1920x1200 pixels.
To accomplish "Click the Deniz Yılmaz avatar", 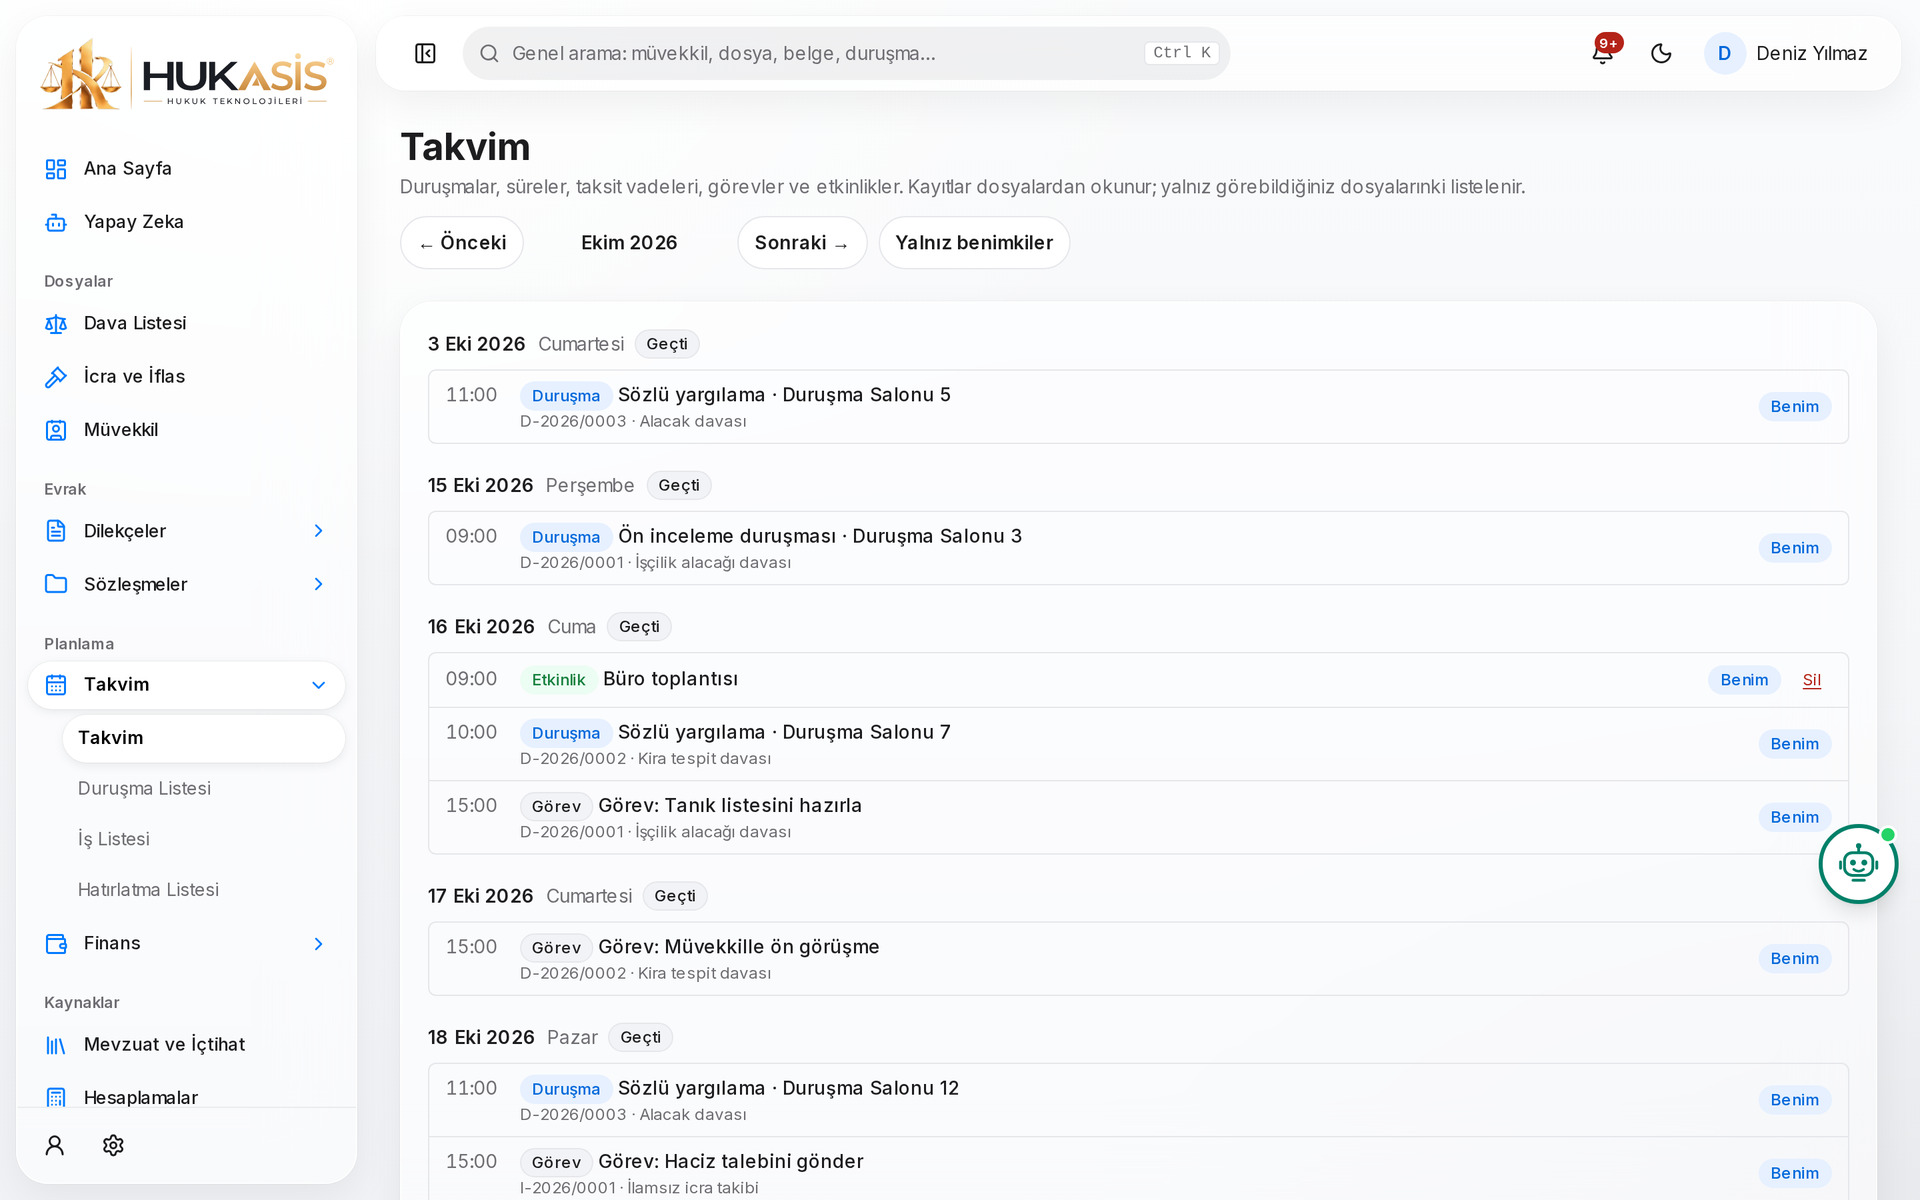I will [1724, 53].
